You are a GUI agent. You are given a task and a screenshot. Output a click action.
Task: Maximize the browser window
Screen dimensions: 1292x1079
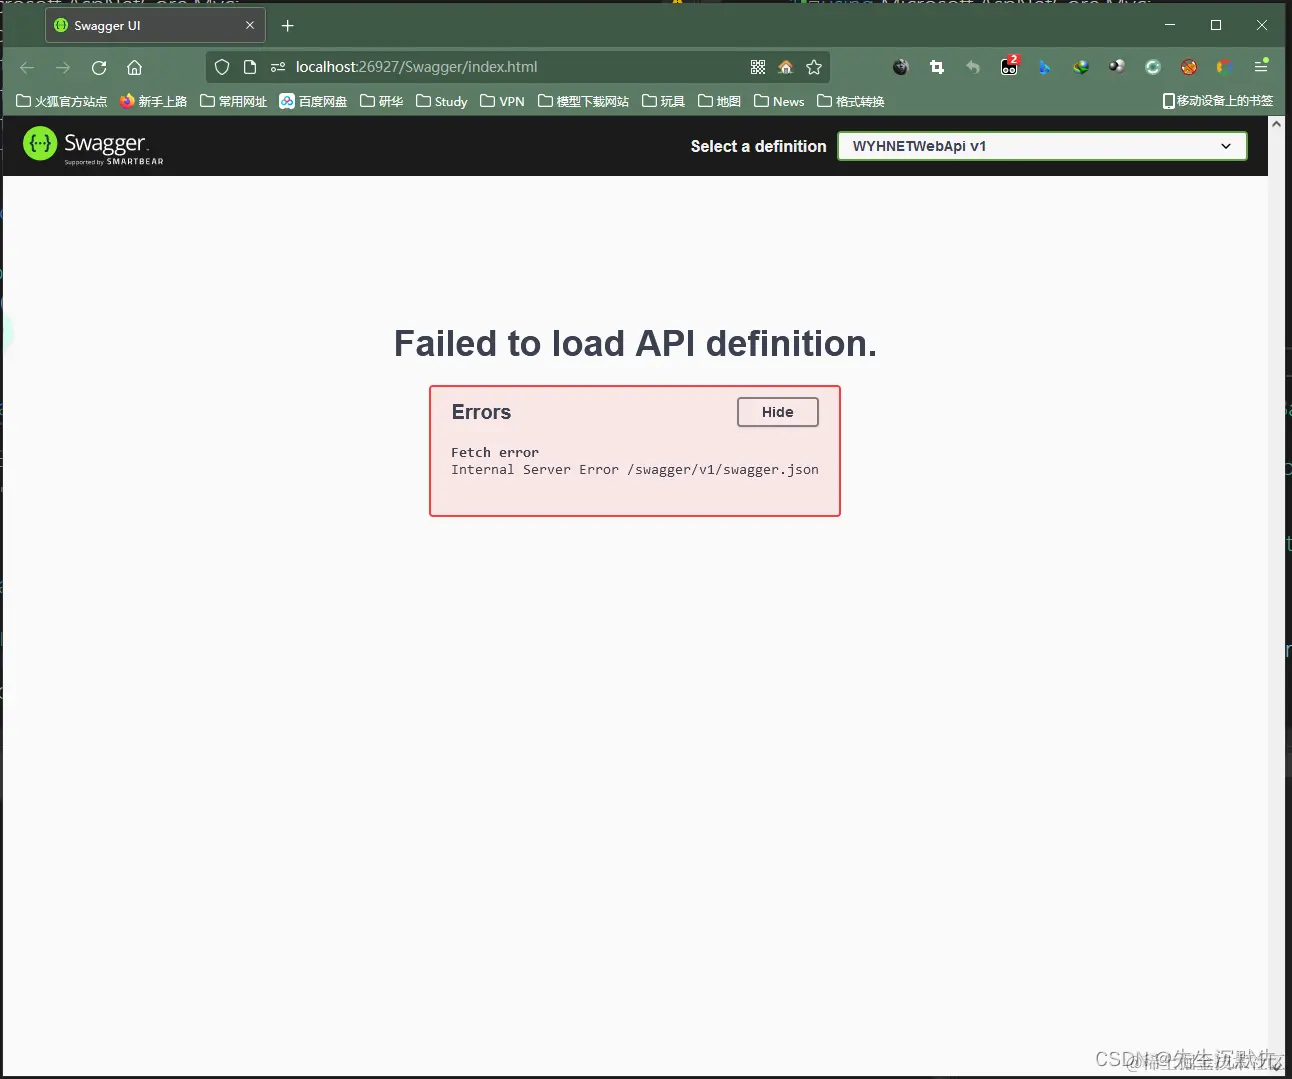[x=1216, y=25]
